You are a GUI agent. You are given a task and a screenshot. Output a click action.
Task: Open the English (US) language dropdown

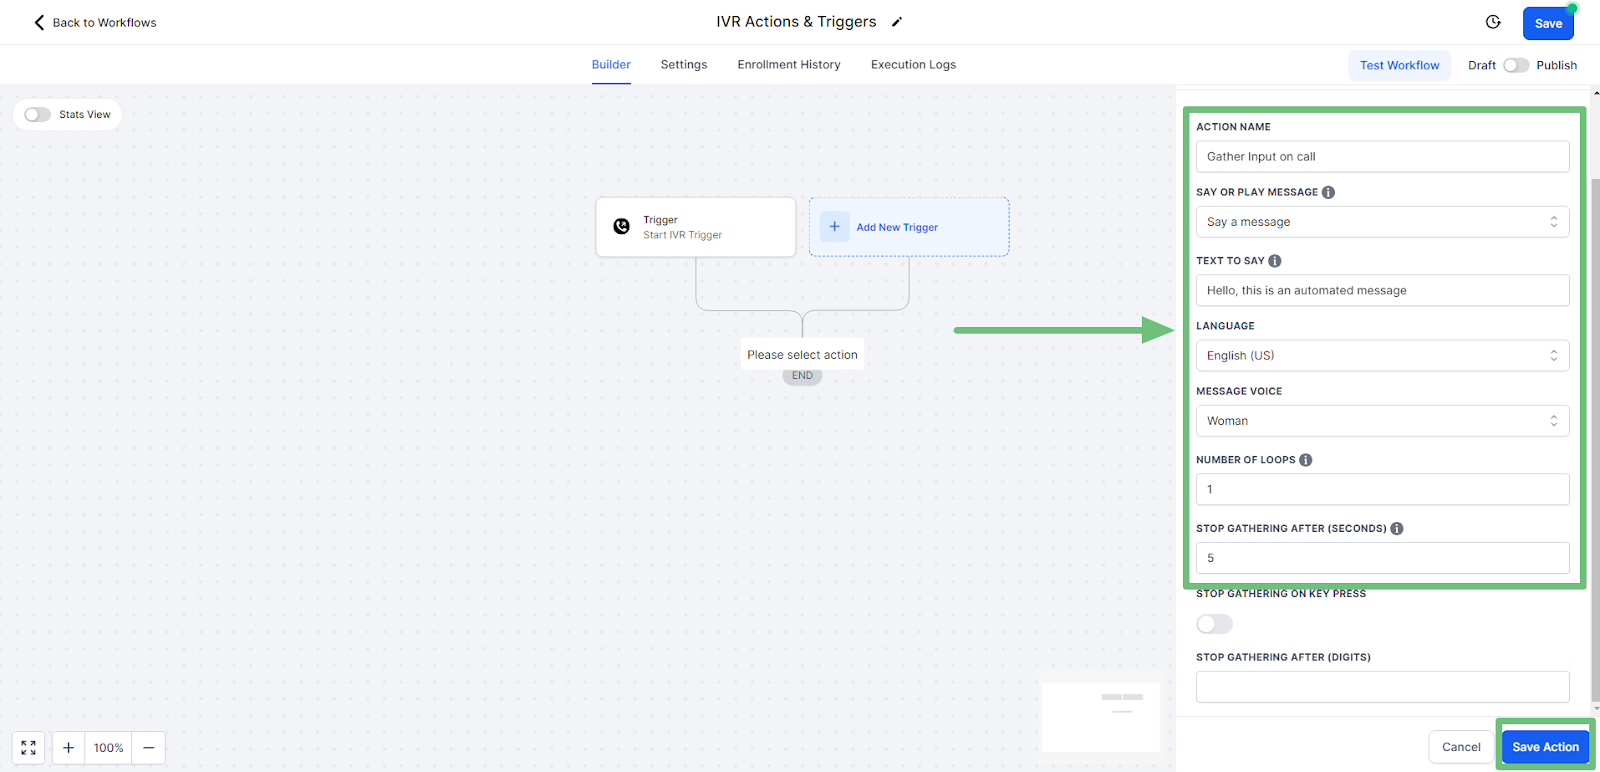(1382, 356)
